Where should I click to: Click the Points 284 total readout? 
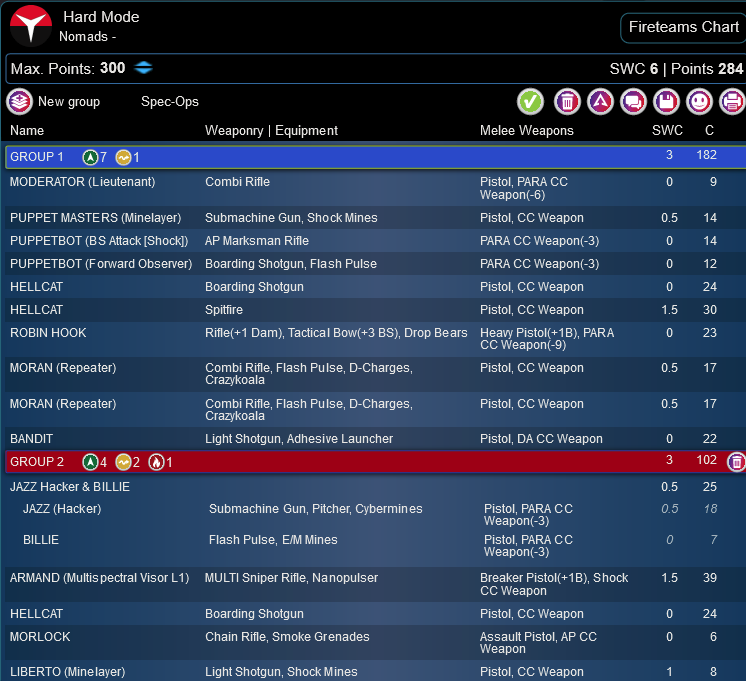(707, 69)
